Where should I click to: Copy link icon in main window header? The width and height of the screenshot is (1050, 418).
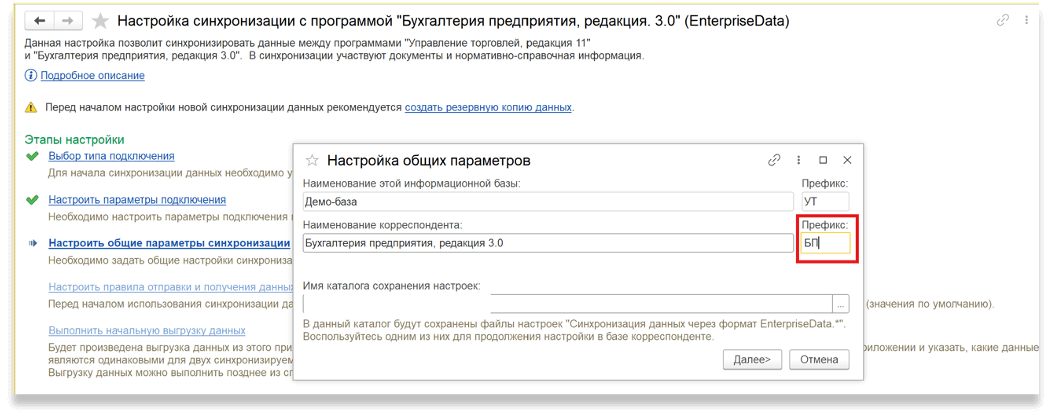click(x=1002, y=21)
